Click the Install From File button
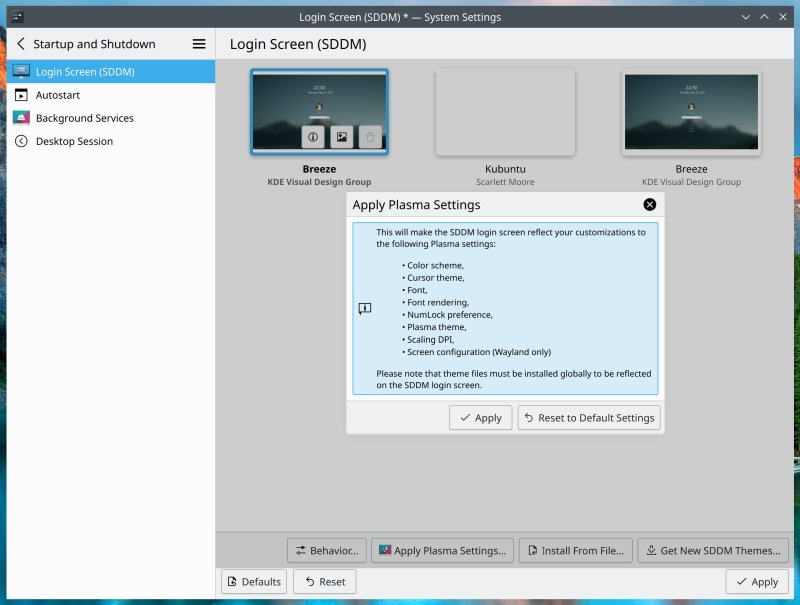 [575, 550]
